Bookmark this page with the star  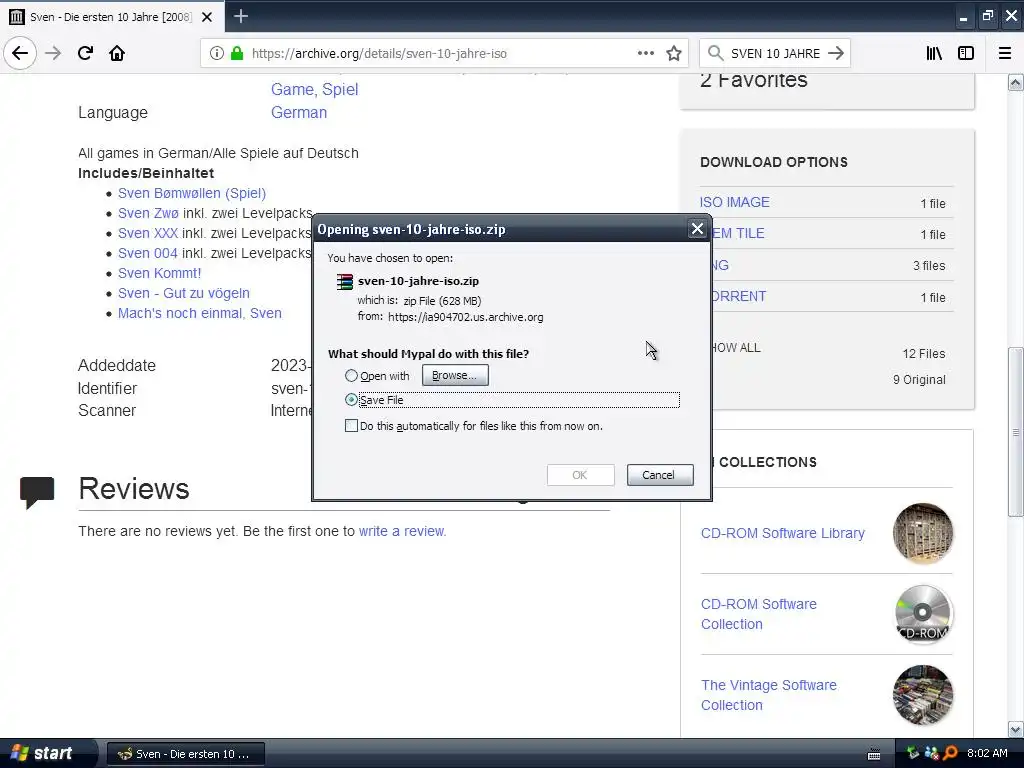674,53
